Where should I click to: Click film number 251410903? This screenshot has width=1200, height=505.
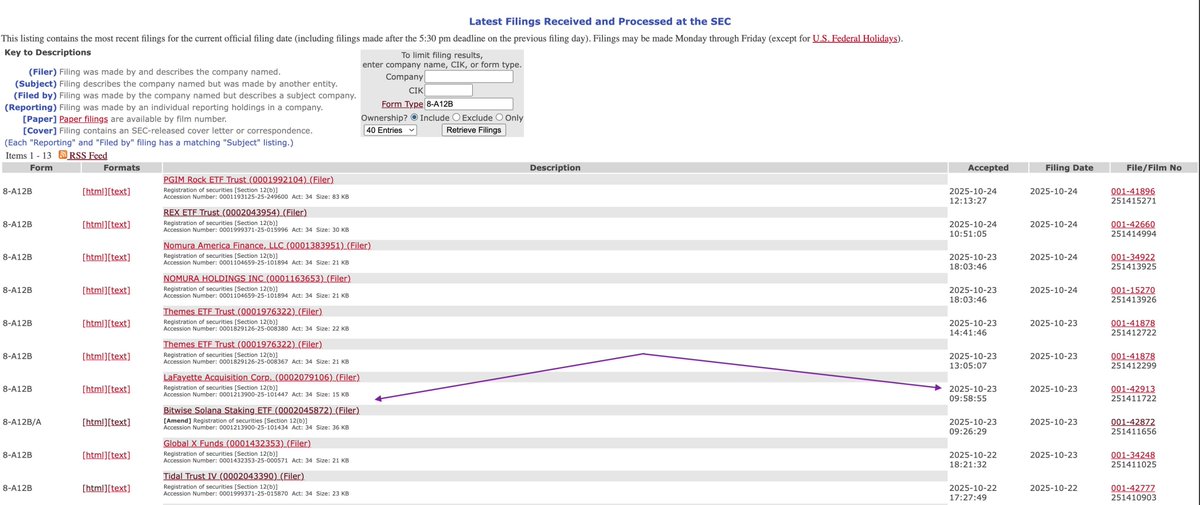pos(1133,496)
